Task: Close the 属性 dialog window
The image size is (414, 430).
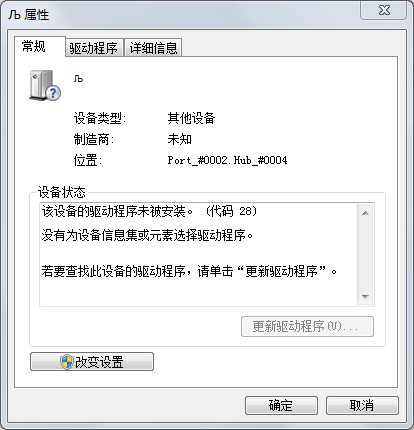Action: tap(384, 10)
